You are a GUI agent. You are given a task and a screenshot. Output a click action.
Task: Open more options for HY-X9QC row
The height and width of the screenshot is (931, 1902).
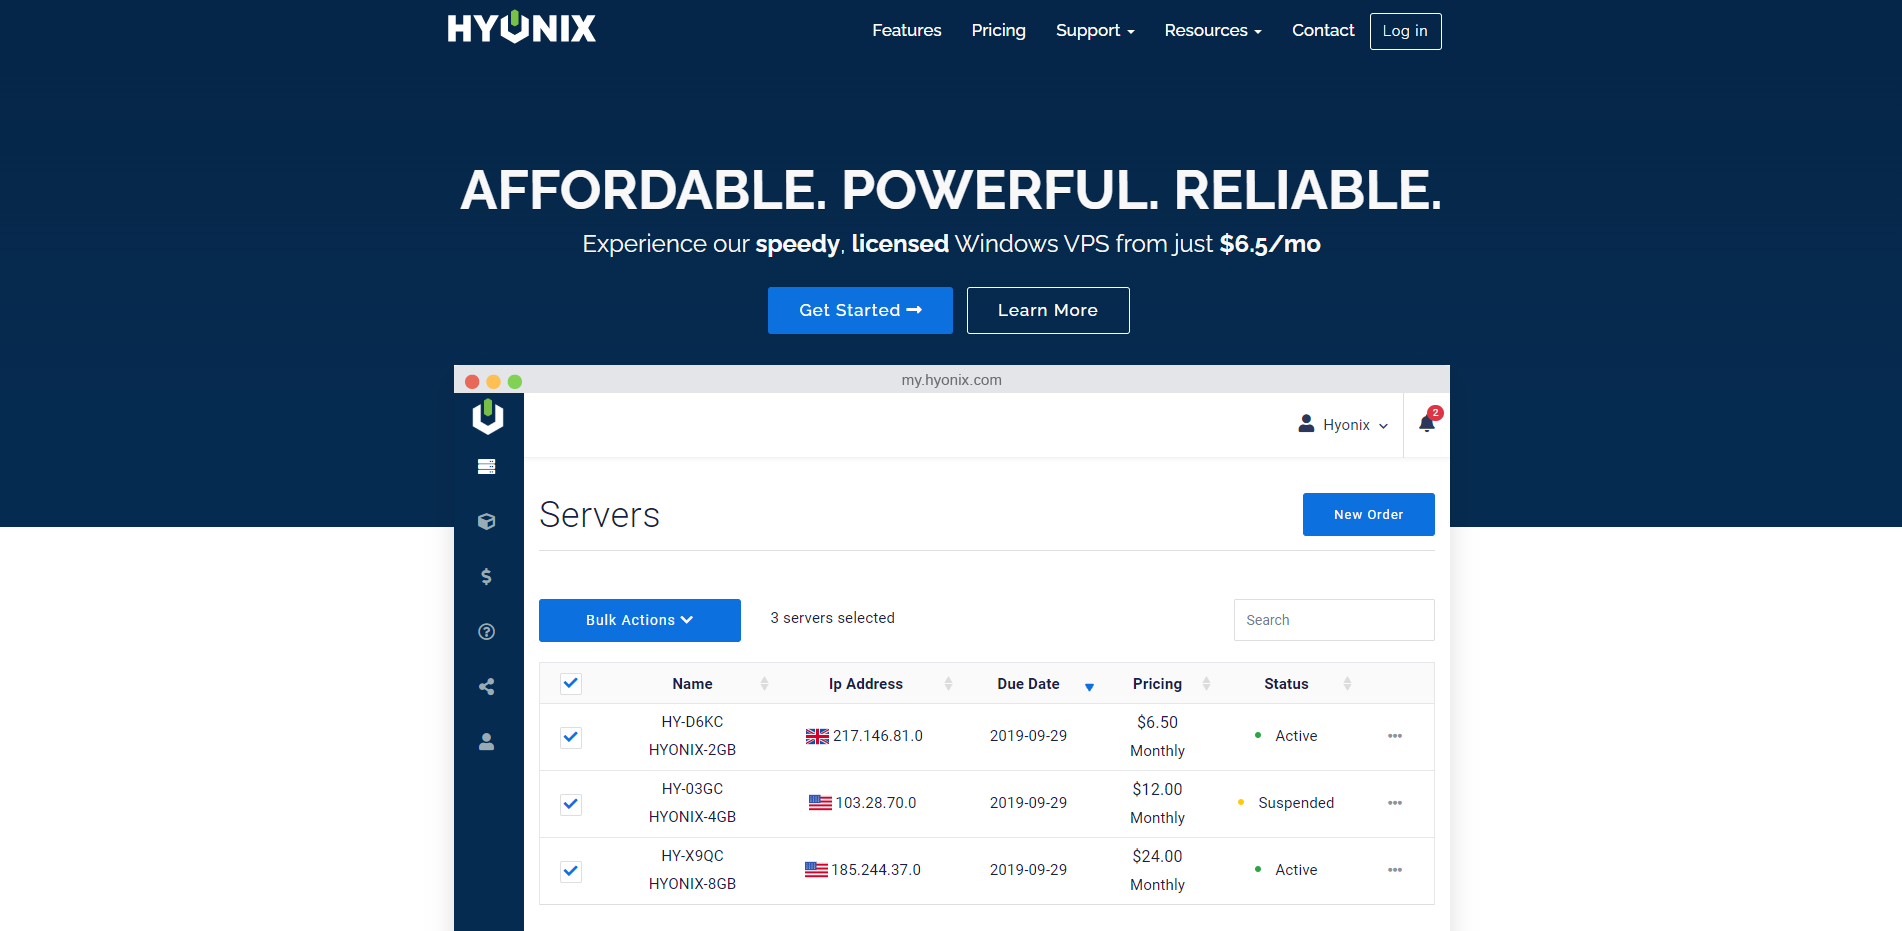tap(1395, 870)
